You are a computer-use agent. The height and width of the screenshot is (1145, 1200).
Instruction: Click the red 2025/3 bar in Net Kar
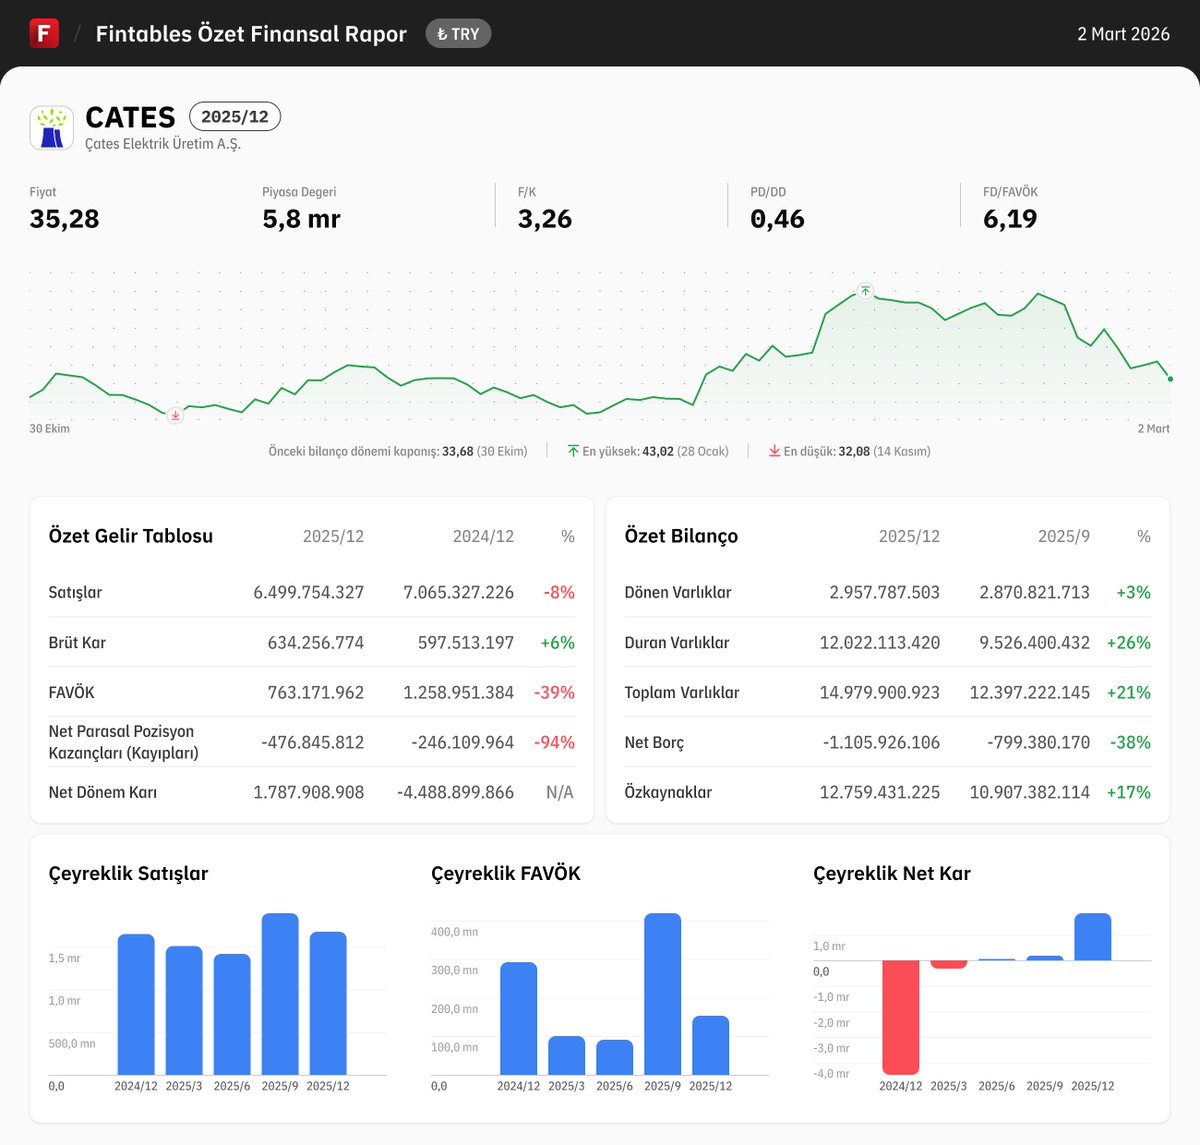pos(949,964)
